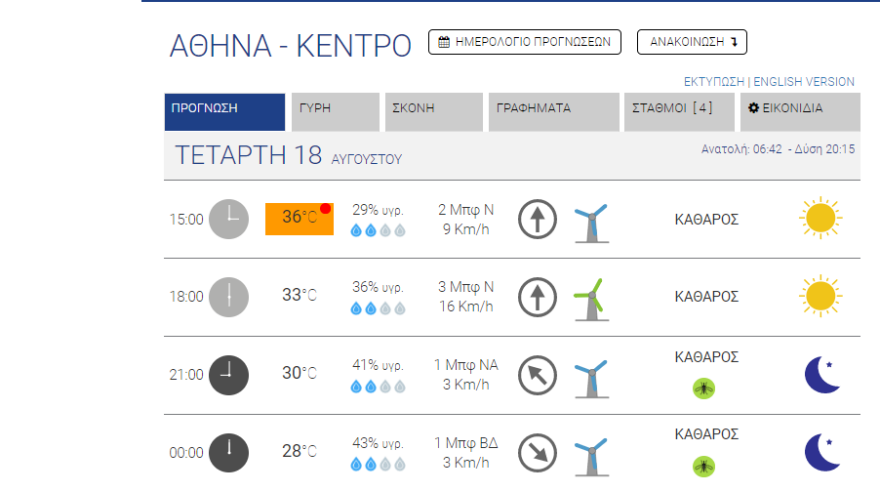This screenshot has height=491, width=880.
Task: Click the humidity droplets in the 15:00 row
Action: (x=377, y=231)
